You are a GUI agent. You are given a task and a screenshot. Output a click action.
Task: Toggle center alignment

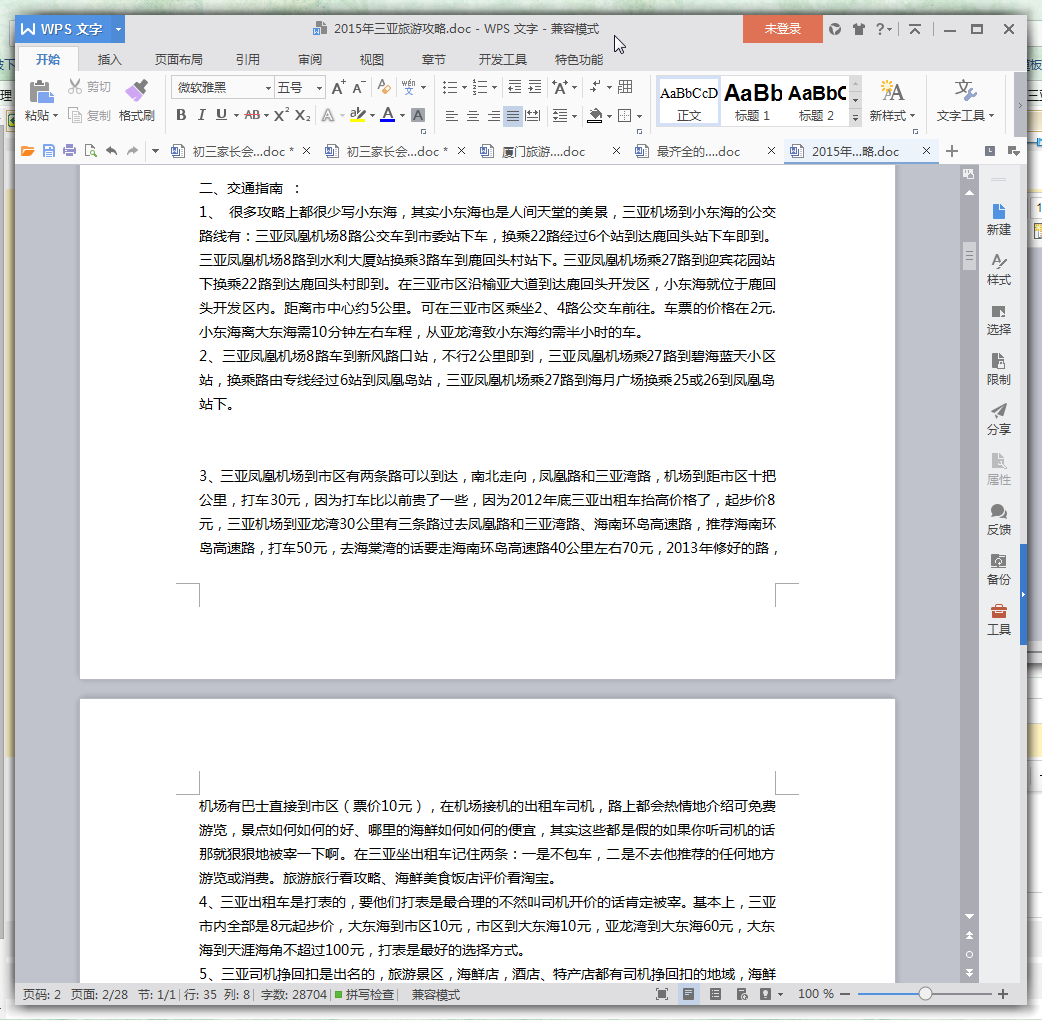tap(472, 116)
